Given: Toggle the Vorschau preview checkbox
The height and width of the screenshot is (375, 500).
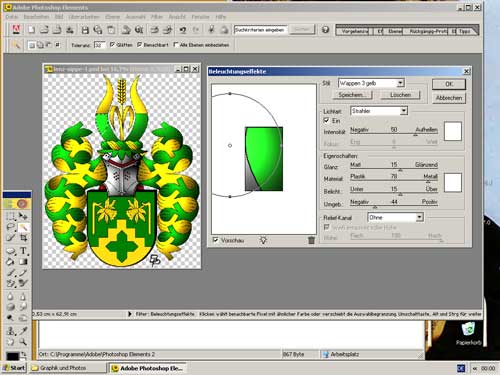Looking at the screenshot, I should tap(216, 240).
